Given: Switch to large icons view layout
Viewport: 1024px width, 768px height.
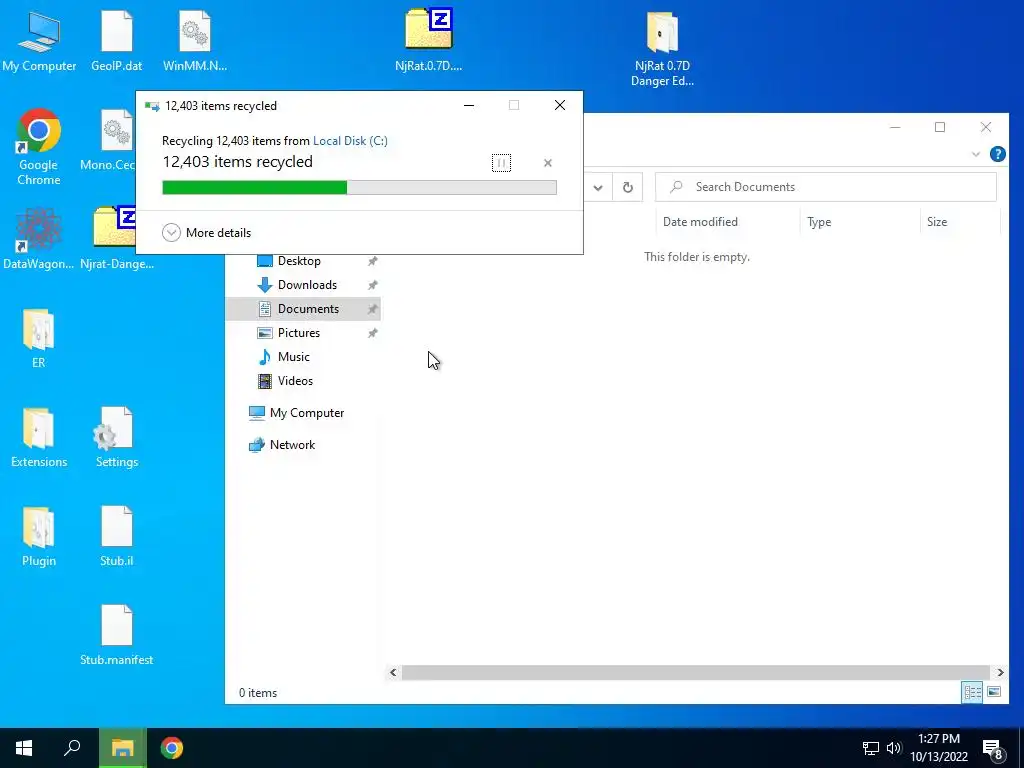Looking at the screenshot, I should click(994, 692).
